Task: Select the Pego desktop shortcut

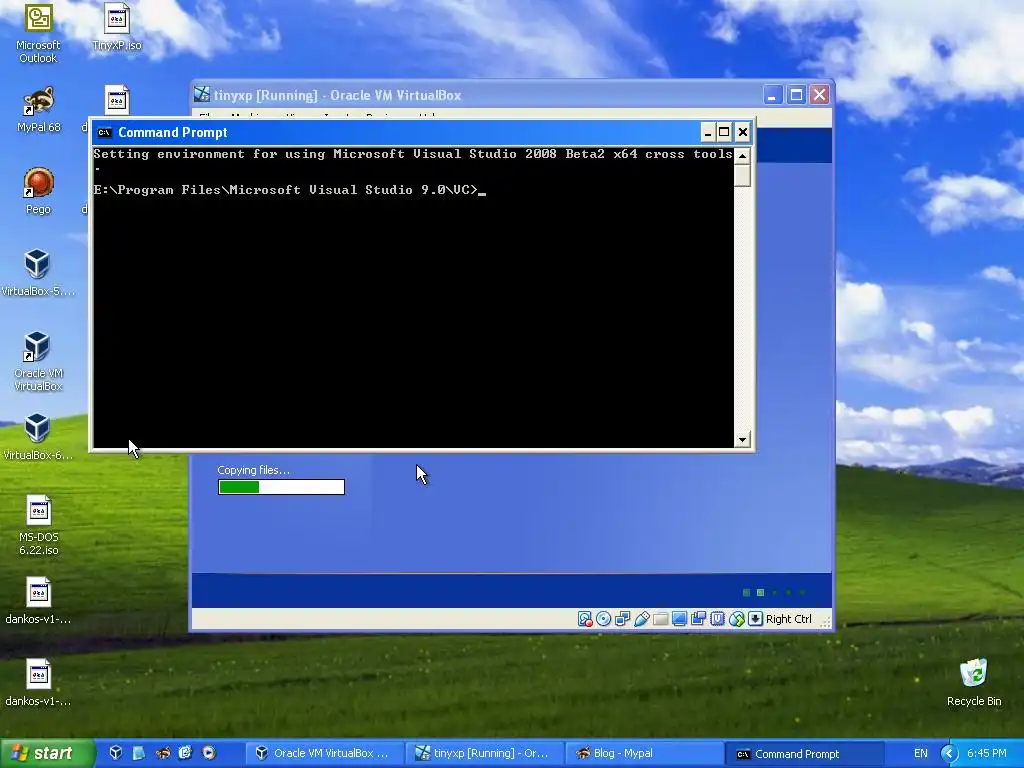Action: point(38,191)
